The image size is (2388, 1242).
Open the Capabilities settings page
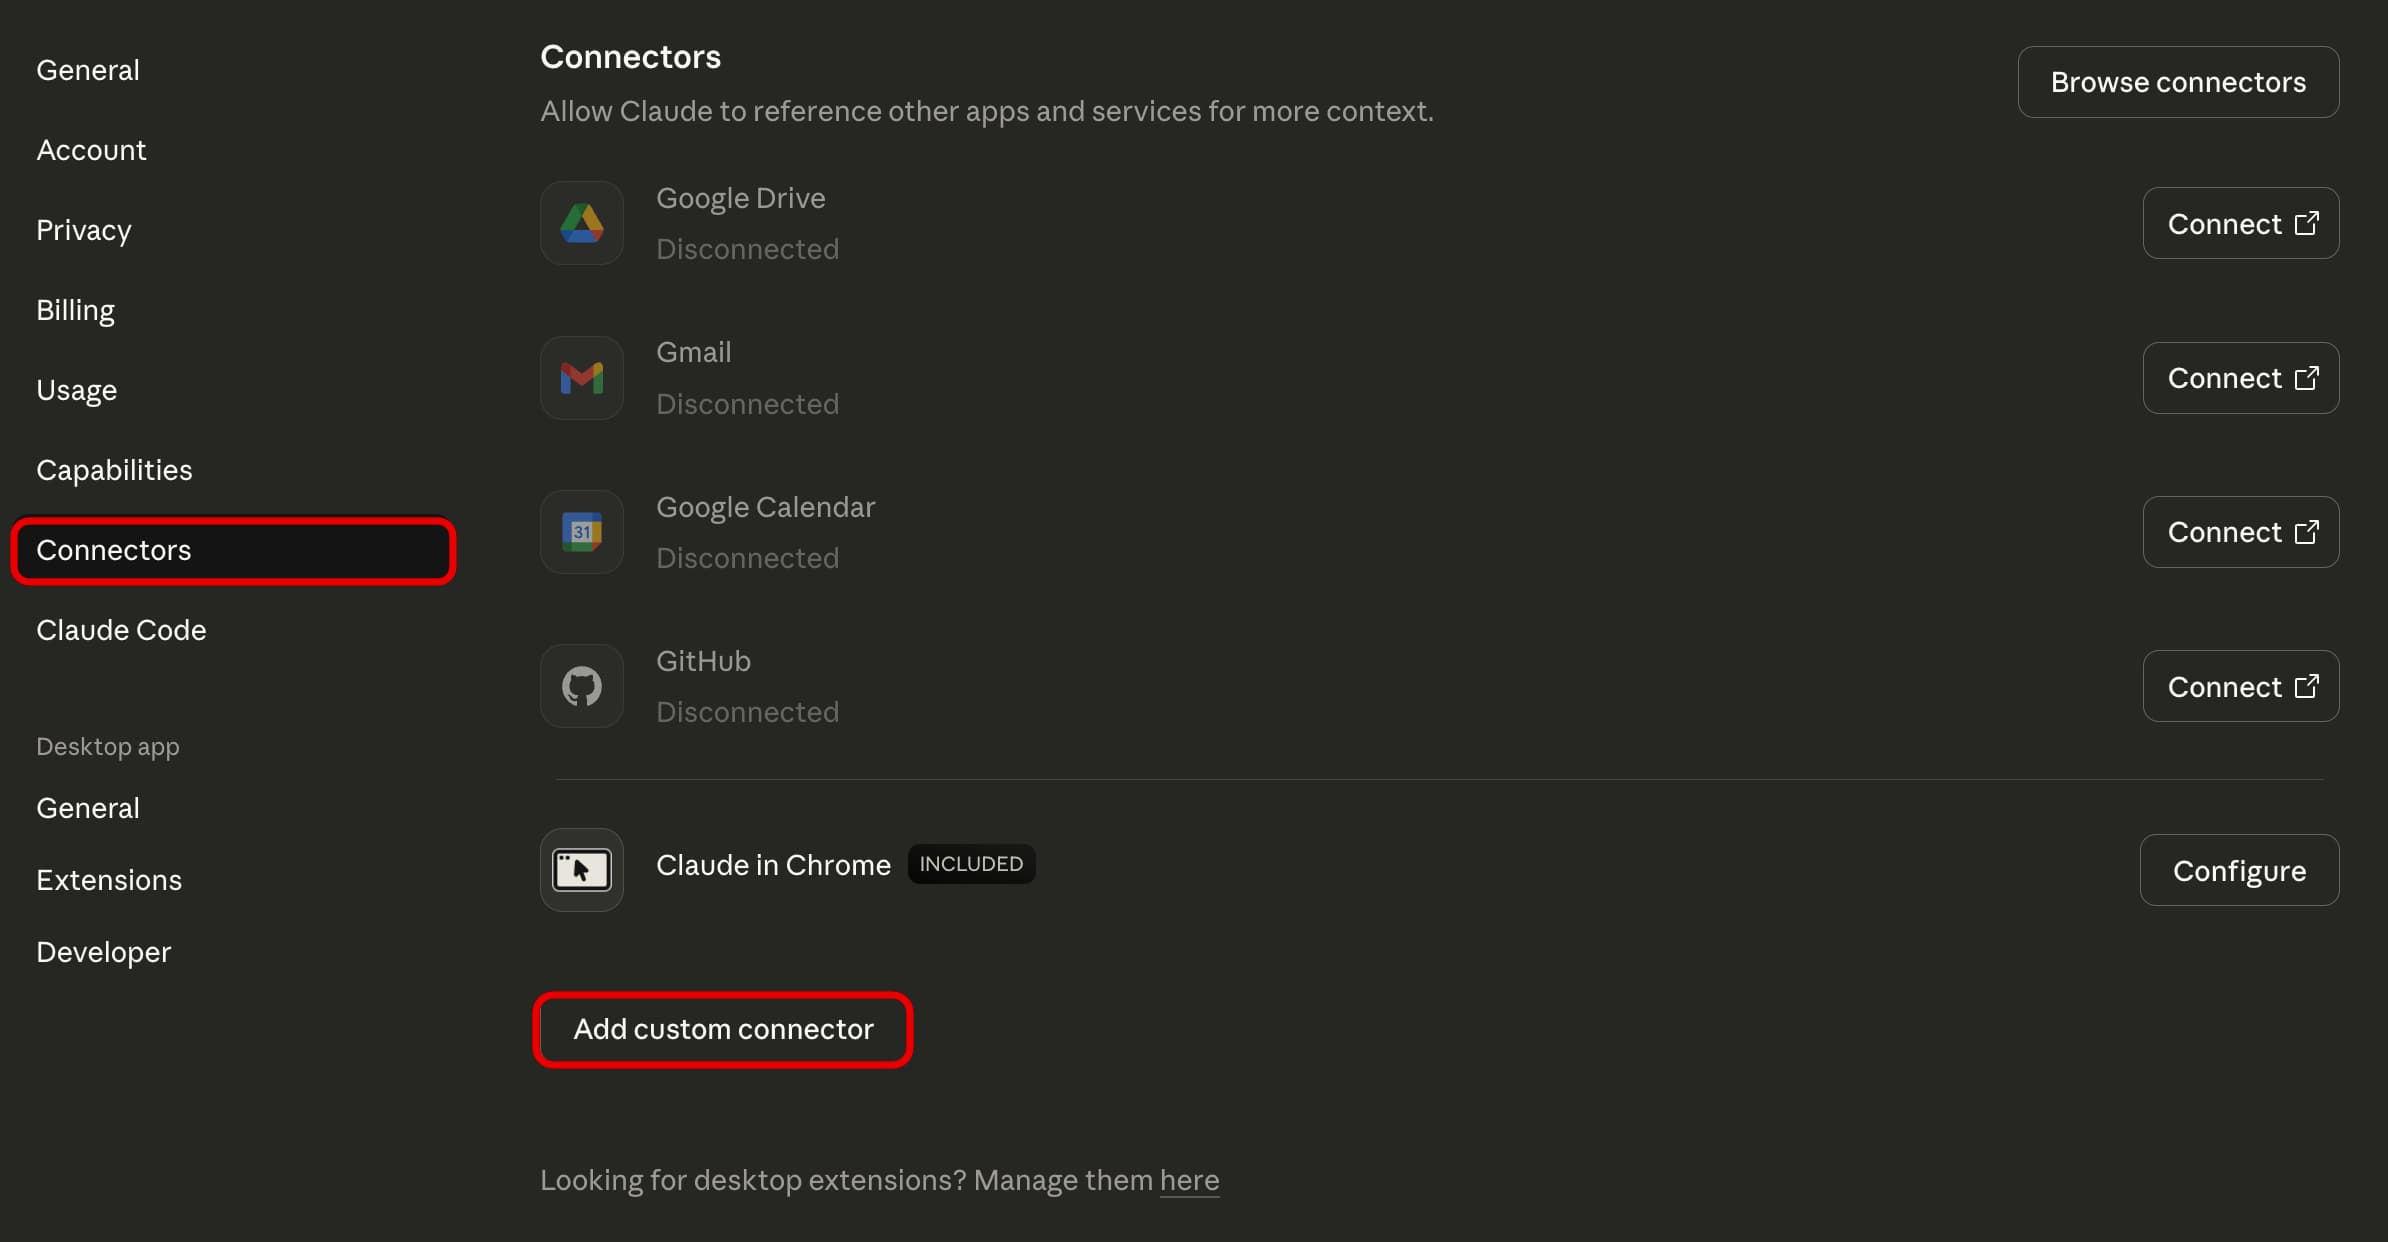tap(114, 470)
